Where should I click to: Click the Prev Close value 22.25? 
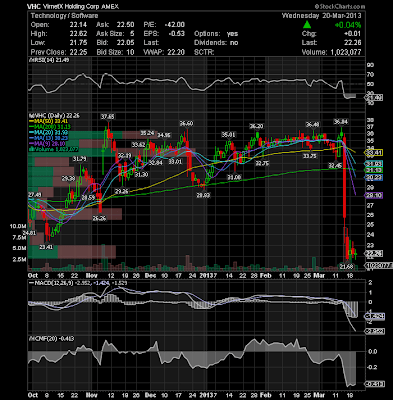(78, 52)
